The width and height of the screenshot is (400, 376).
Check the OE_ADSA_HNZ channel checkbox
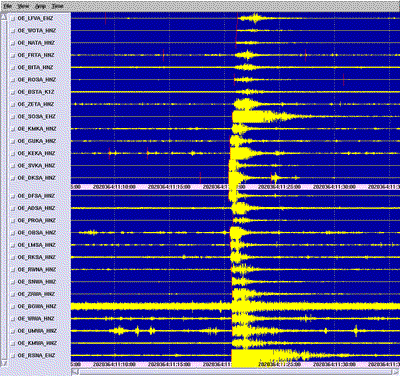tap(13, 208)
